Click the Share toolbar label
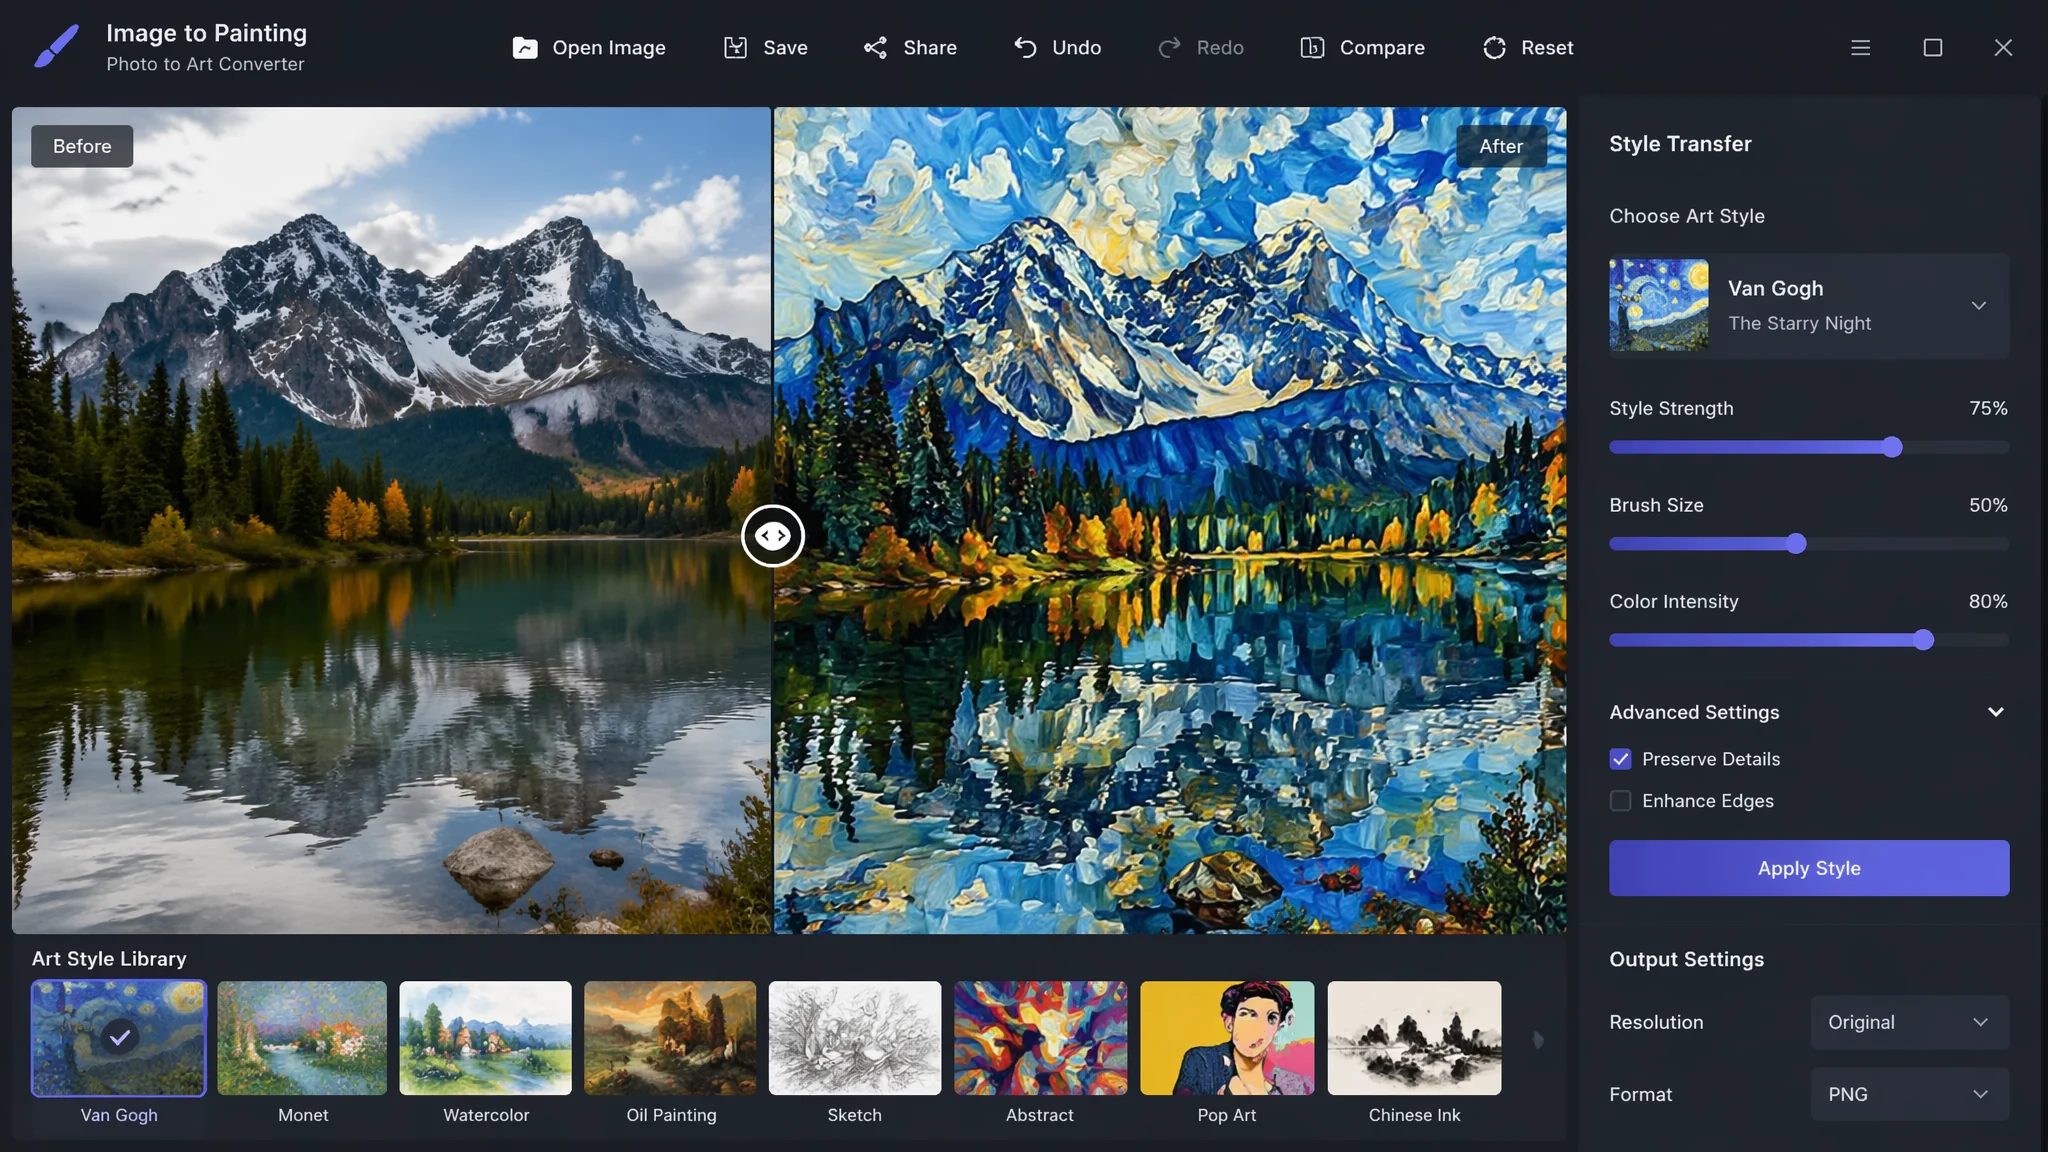 click(930, 48)
